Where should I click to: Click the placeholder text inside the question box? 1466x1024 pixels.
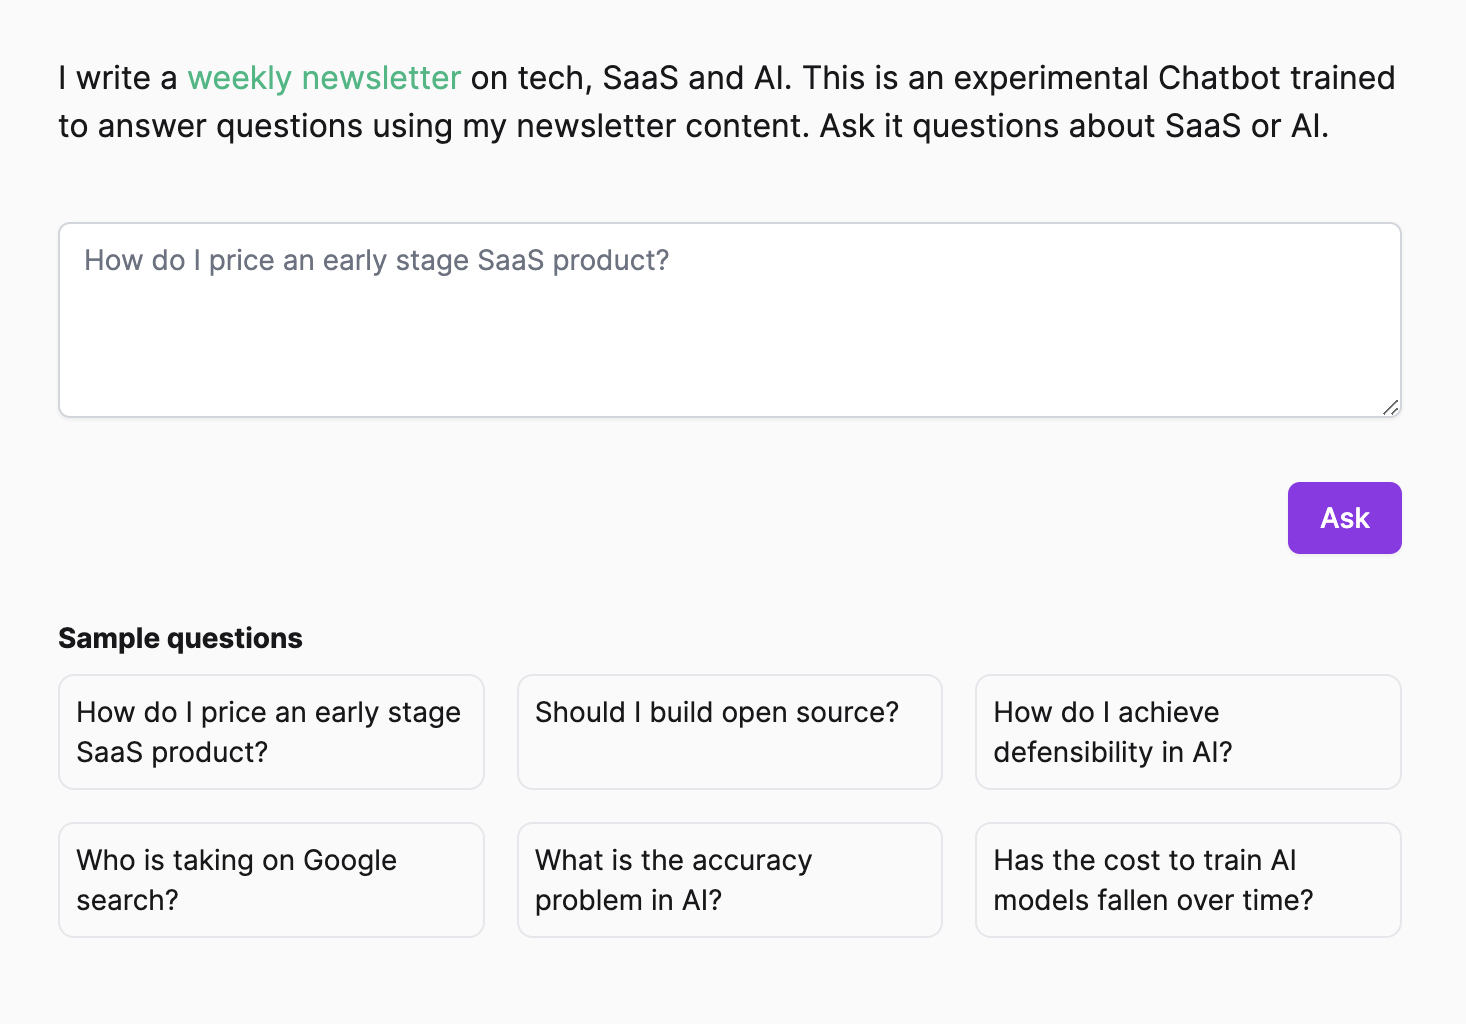(x=376, y=261)
